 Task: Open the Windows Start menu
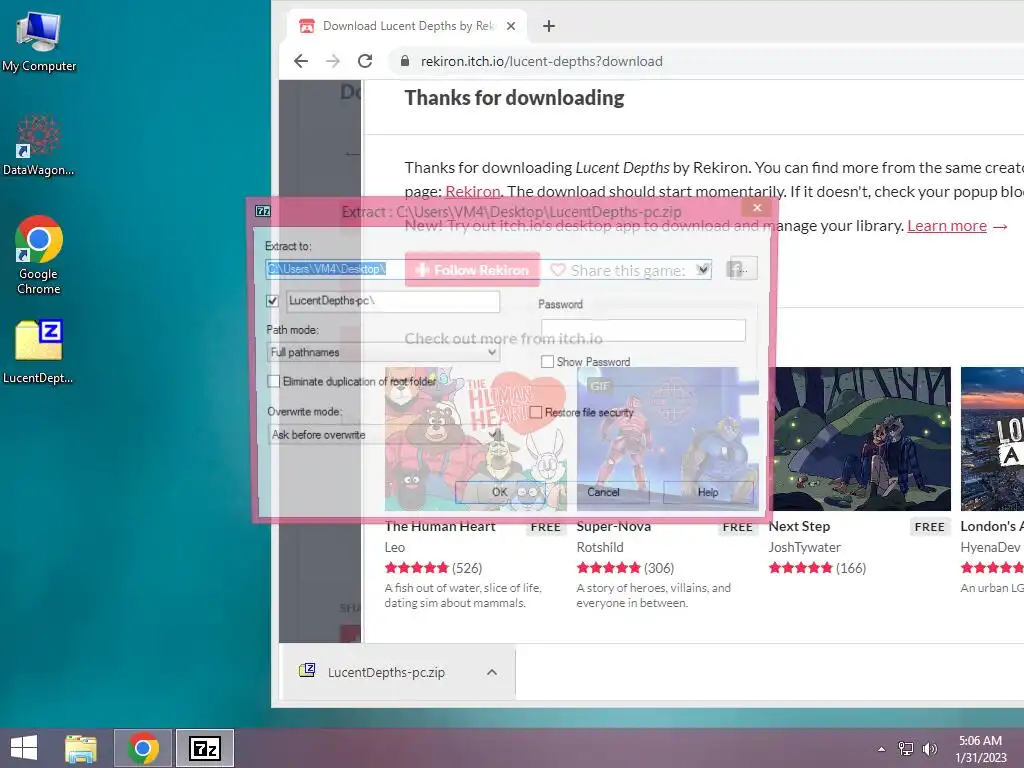tap(24, 748)
